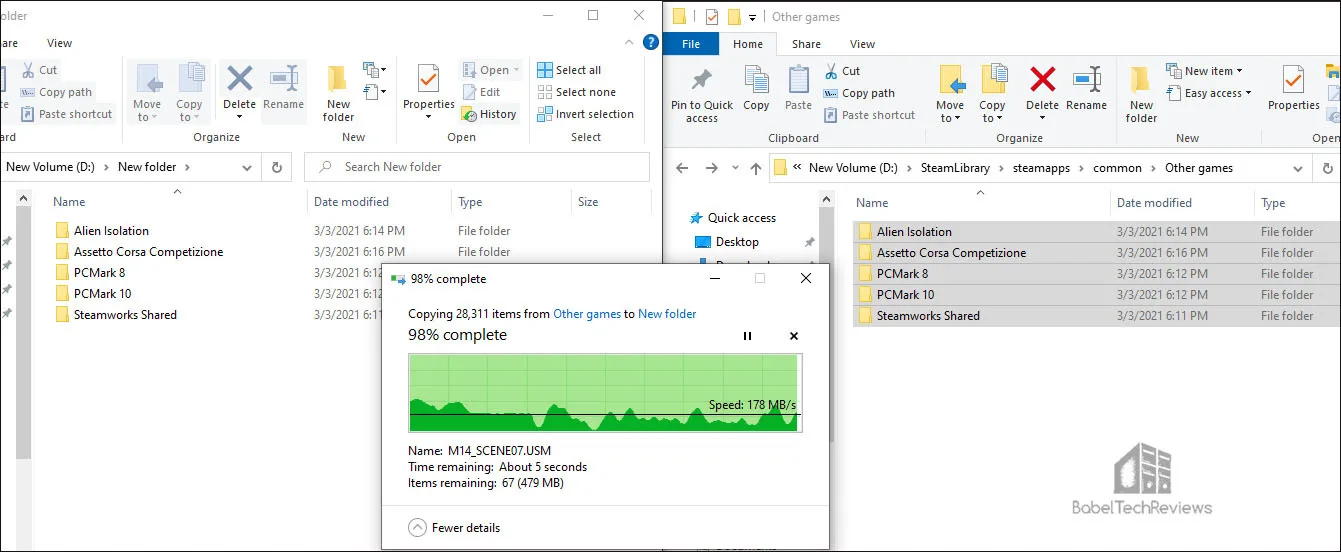Refresh the left window's folder view

pyautogui.click(x=277, y=167)
